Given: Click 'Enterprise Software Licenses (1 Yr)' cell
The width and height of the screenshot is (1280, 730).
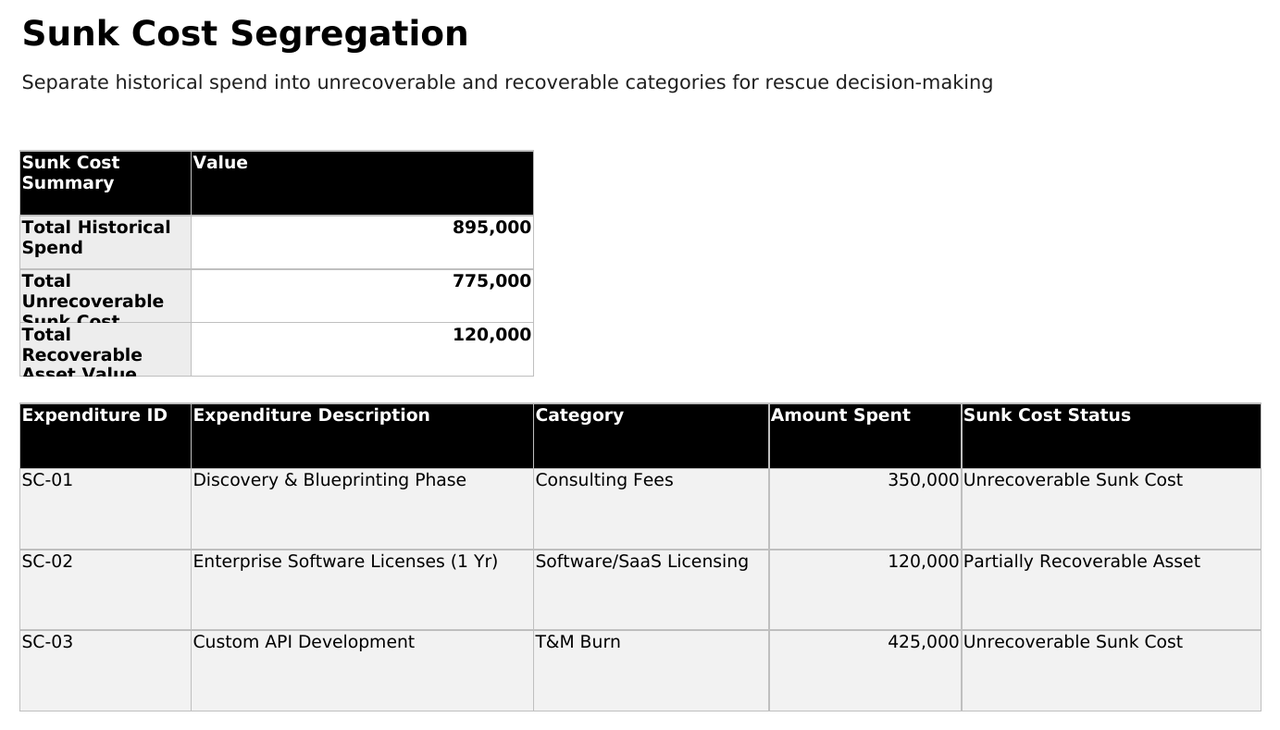Looking at the screenshot, I should click(362, 590).
